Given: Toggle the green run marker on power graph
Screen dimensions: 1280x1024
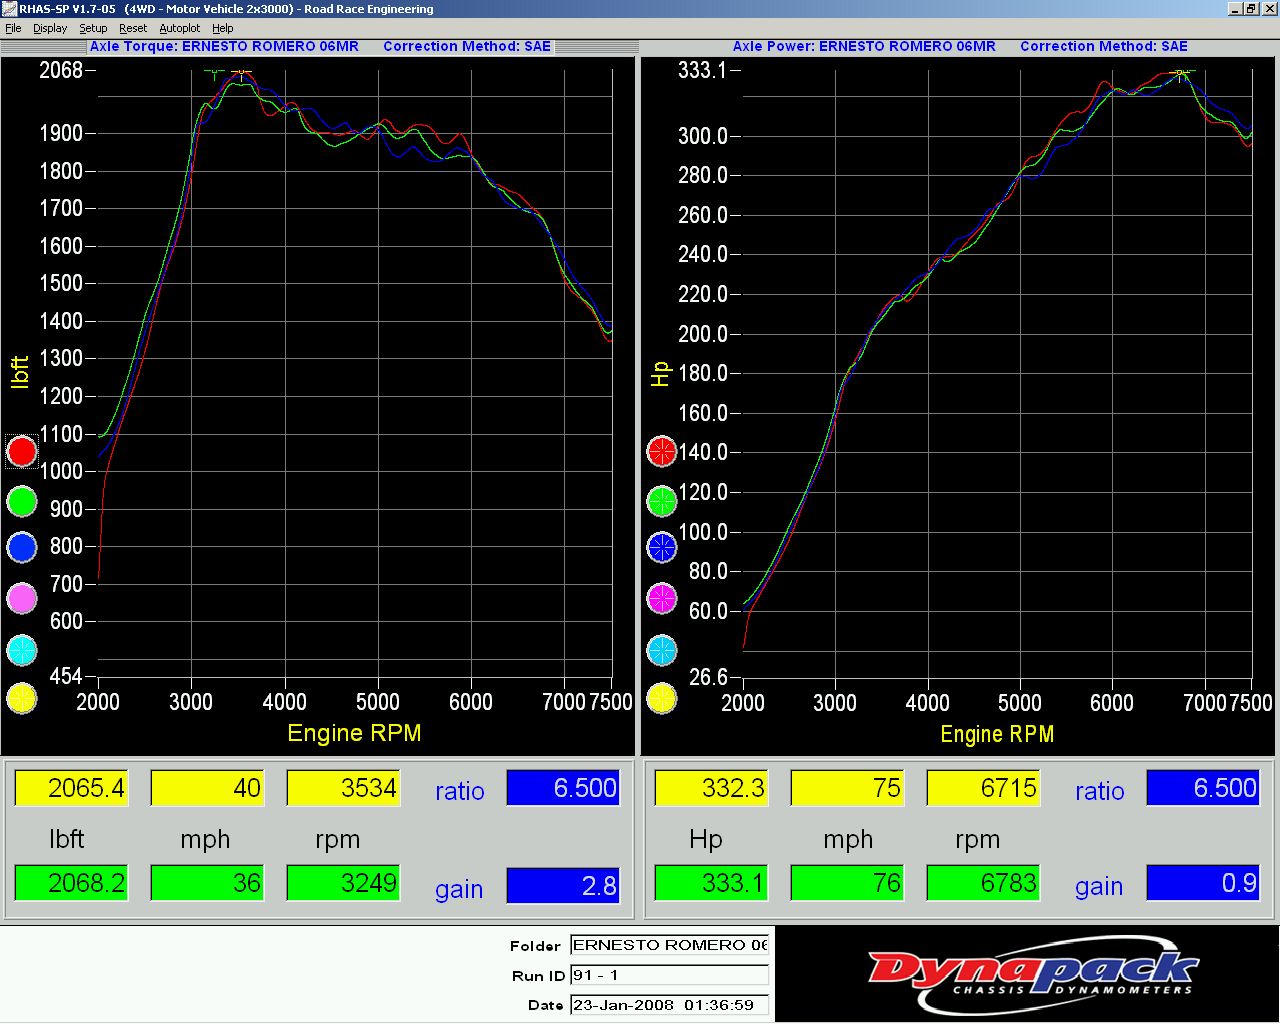Looking at the screenshot, I should coord(662,500).
